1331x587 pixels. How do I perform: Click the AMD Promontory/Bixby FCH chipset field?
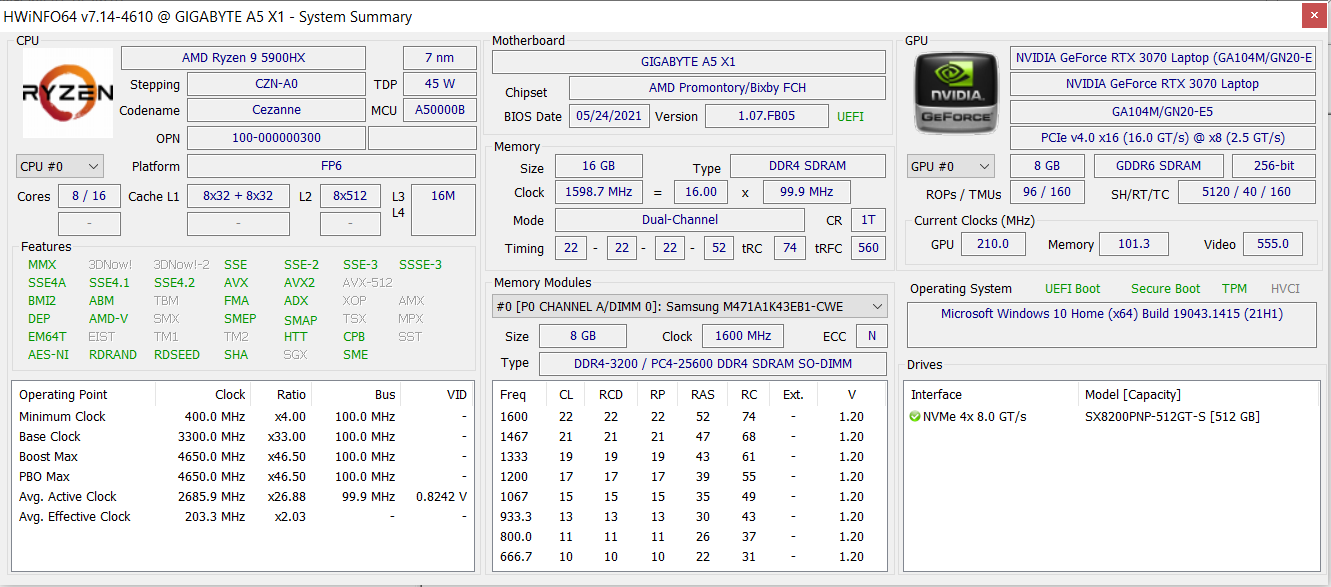coord(726,88)
